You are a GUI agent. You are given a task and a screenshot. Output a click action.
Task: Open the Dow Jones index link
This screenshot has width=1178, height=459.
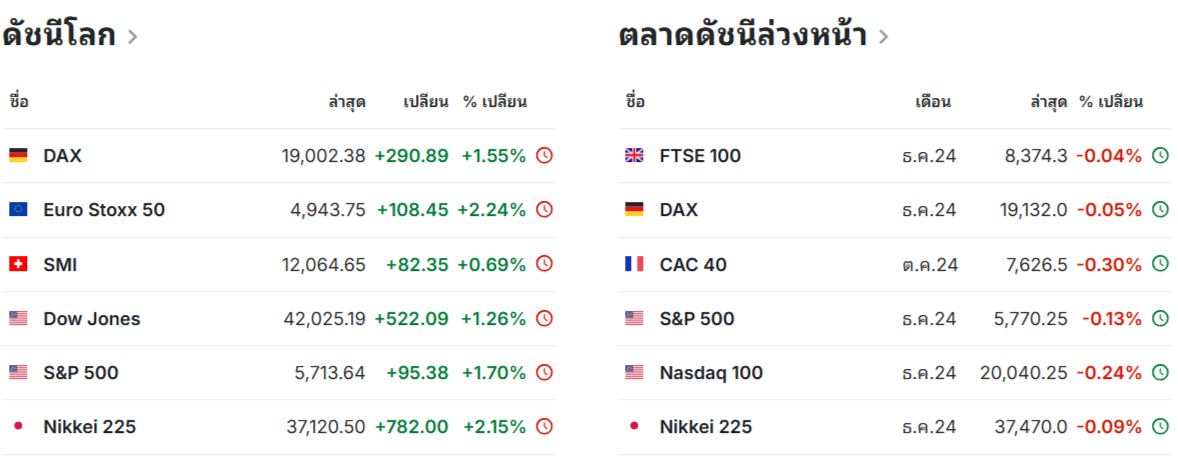click(x=92, y=319)
